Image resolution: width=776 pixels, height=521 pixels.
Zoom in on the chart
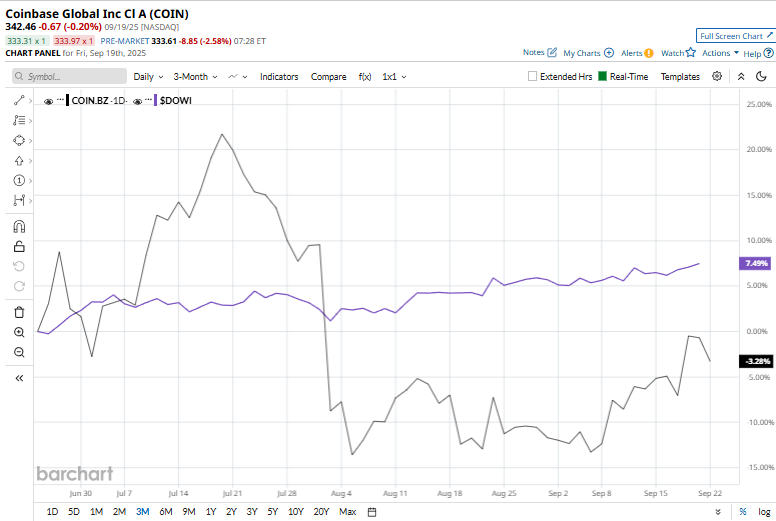pos(19,332)
